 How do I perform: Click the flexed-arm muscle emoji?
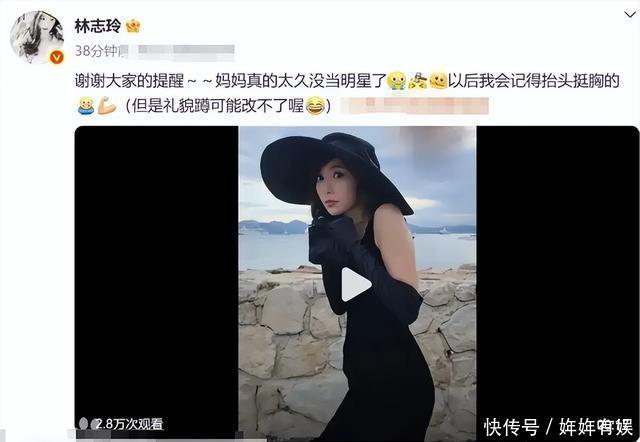107,106
